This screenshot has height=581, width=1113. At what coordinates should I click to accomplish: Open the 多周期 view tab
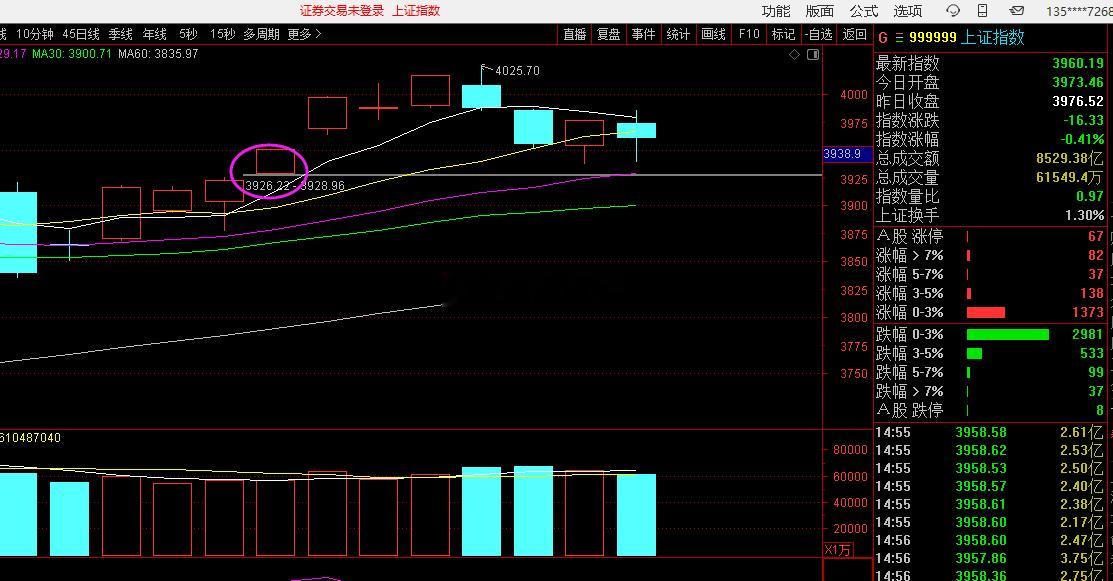pos(261,33)
